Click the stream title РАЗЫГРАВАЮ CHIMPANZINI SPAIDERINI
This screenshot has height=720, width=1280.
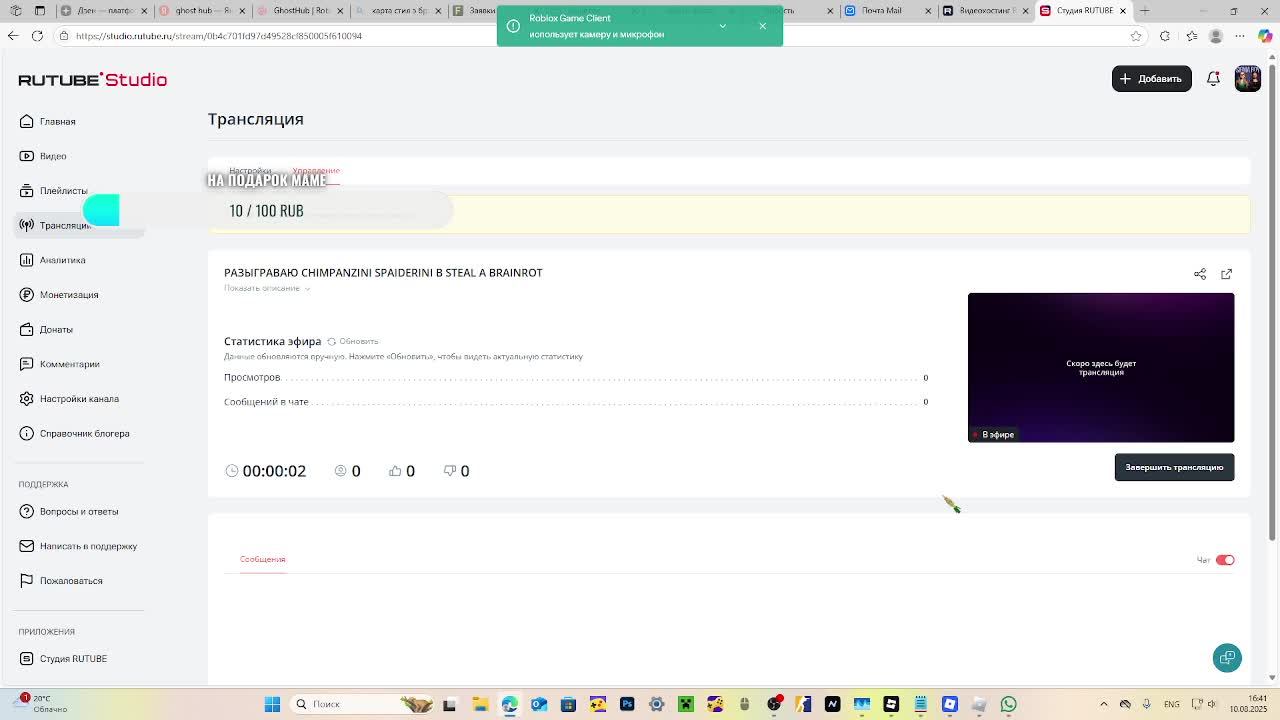click(x=383, y=273)
